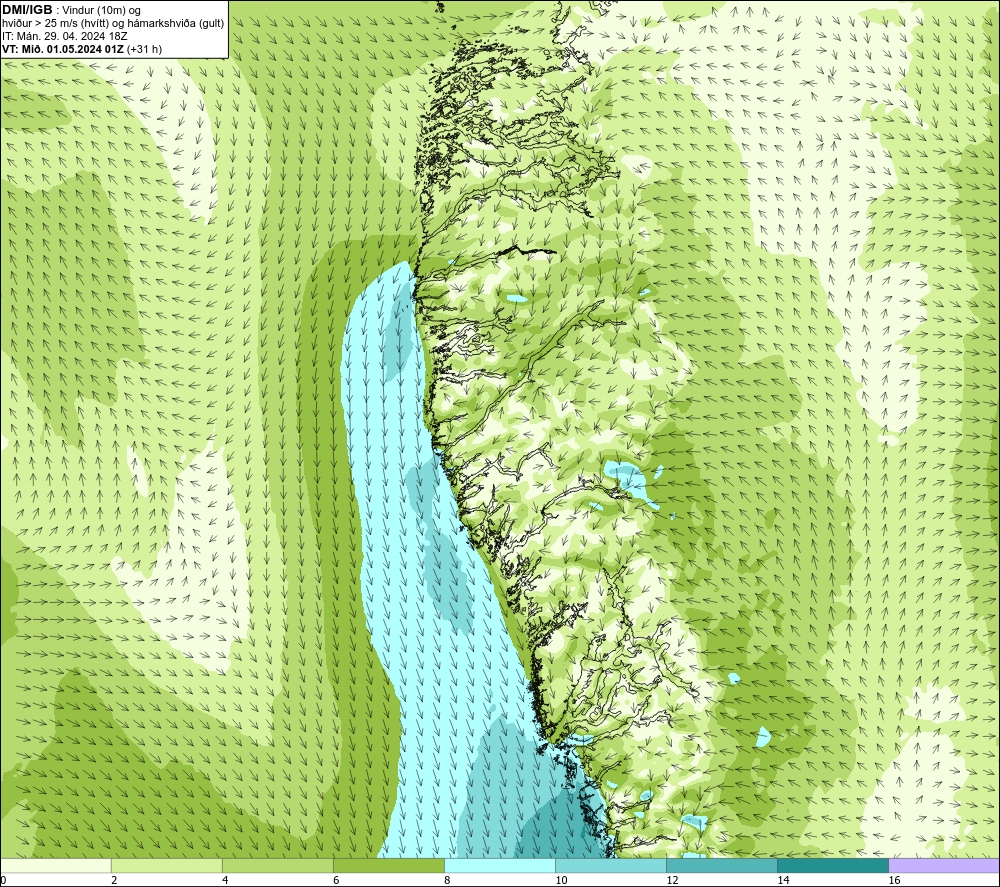Viewport: 1000px width, 887px height.
Task: Click the "hviður > 25 m/s (hvítt)" line
Action: pyautogui.click(x=57, y=24)
